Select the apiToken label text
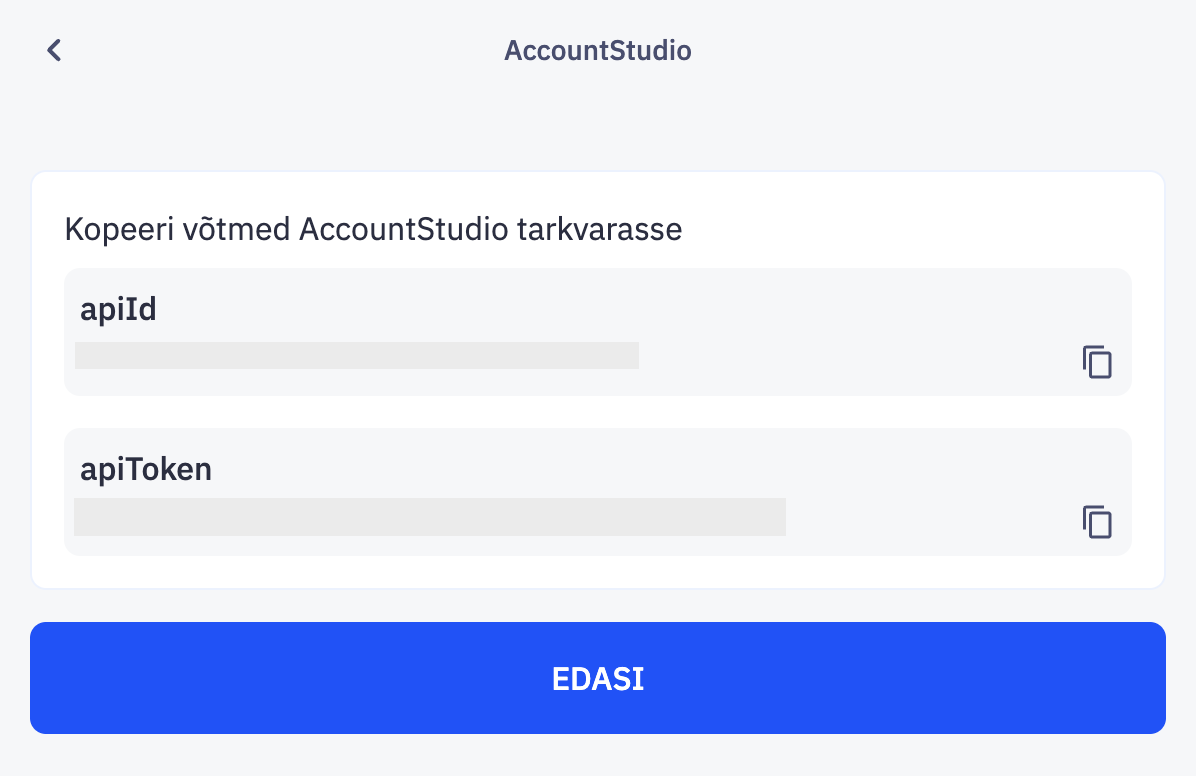This screenshot has width=1196, height=776. coord(146,469)
